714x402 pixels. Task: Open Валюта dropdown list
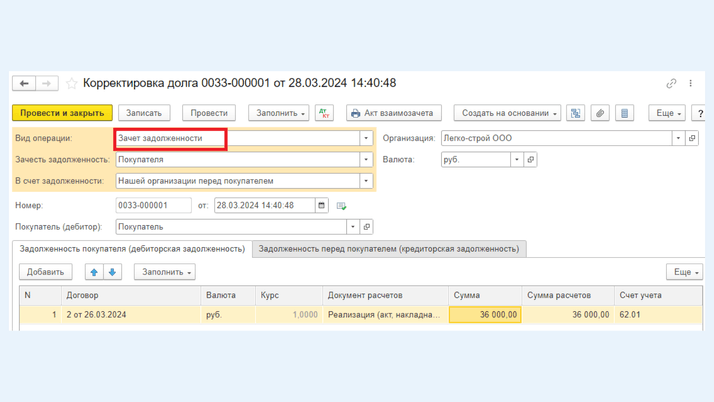tap(517, 159)
